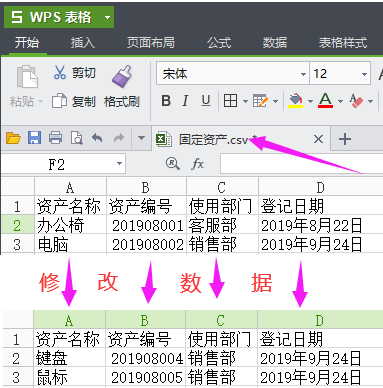Click the zoom magnifier icon in formula bar
The image size is (383, 388).
(x=173, y=164)
